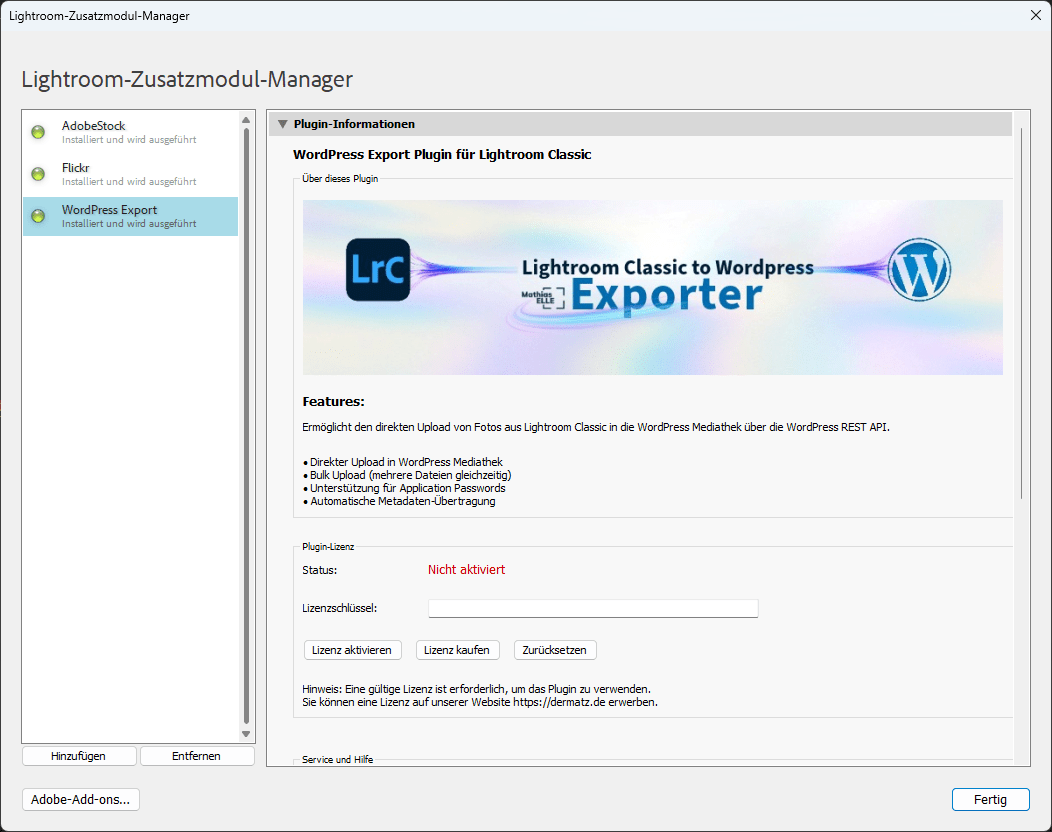This screenshot has width=1052, height=832.
Task: Click the green status icon next to AdobeStock
Action: [x=38, y=132]
